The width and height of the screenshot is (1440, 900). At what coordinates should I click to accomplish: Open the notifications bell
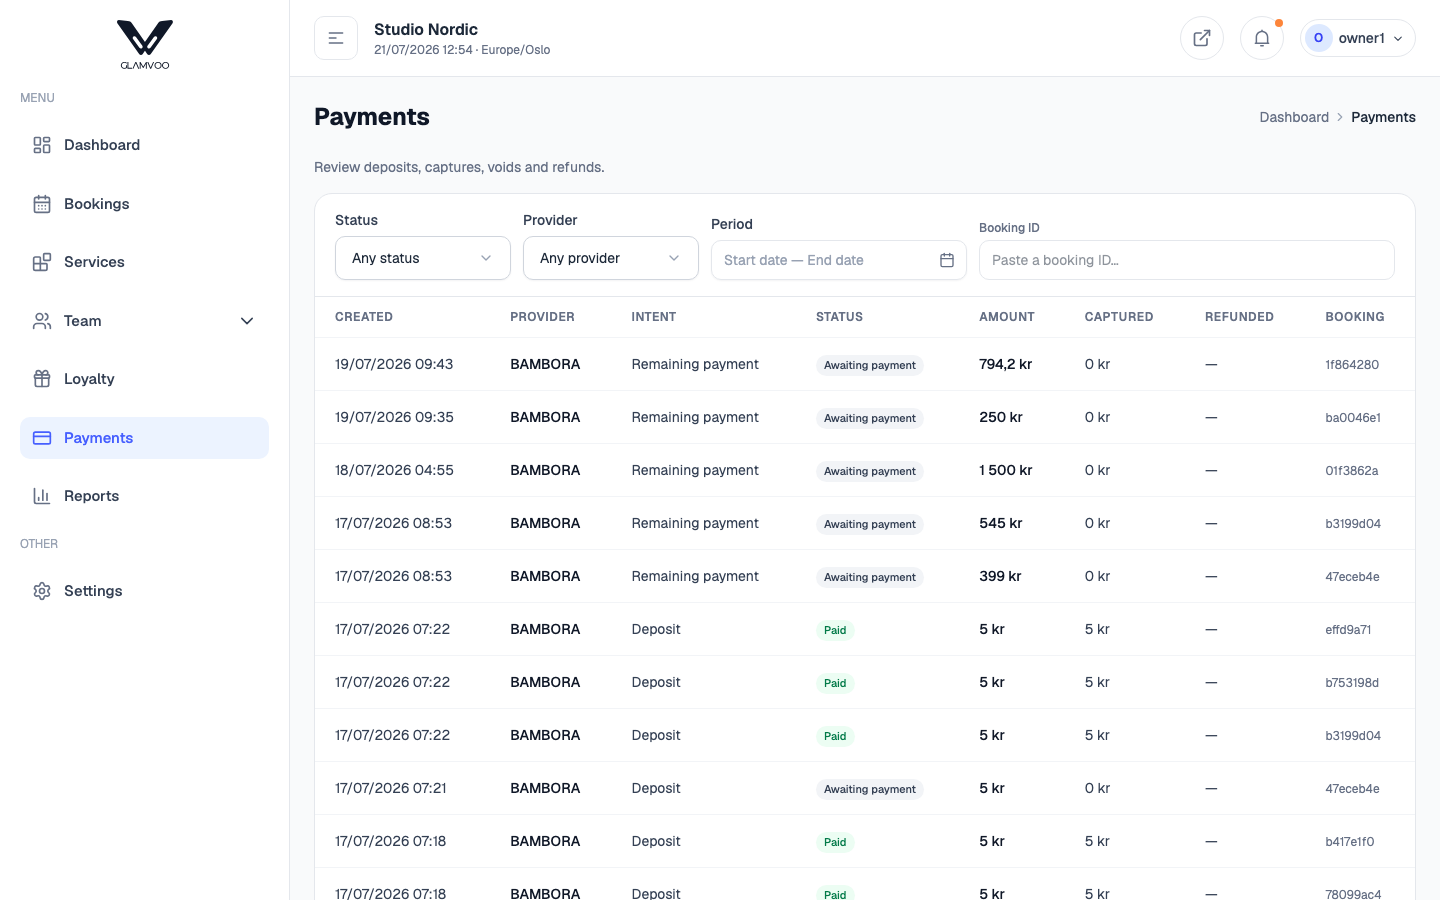(1262, 38)
